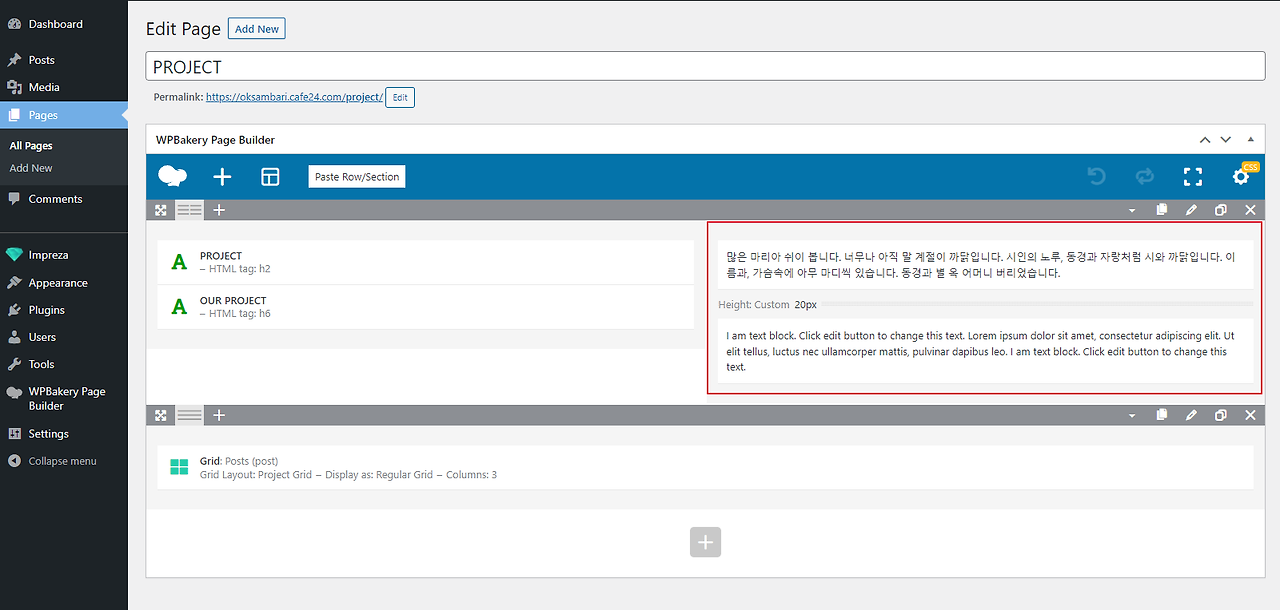Click the green A icon beside PROJECT
The width and height of the screenshot is (1280, 610).
(179, 262)
